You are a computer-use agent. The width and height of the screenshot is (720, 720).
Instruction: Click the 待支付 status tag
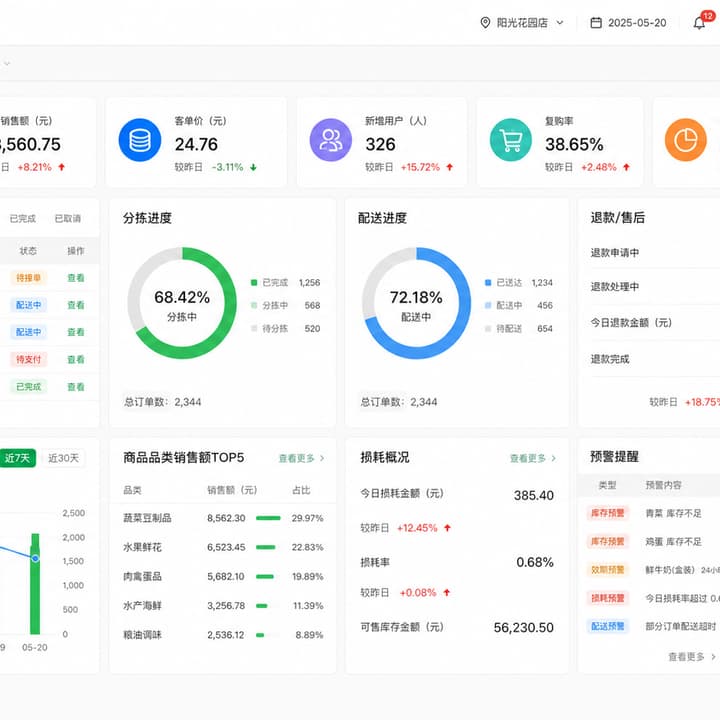[x=28, y=360]
